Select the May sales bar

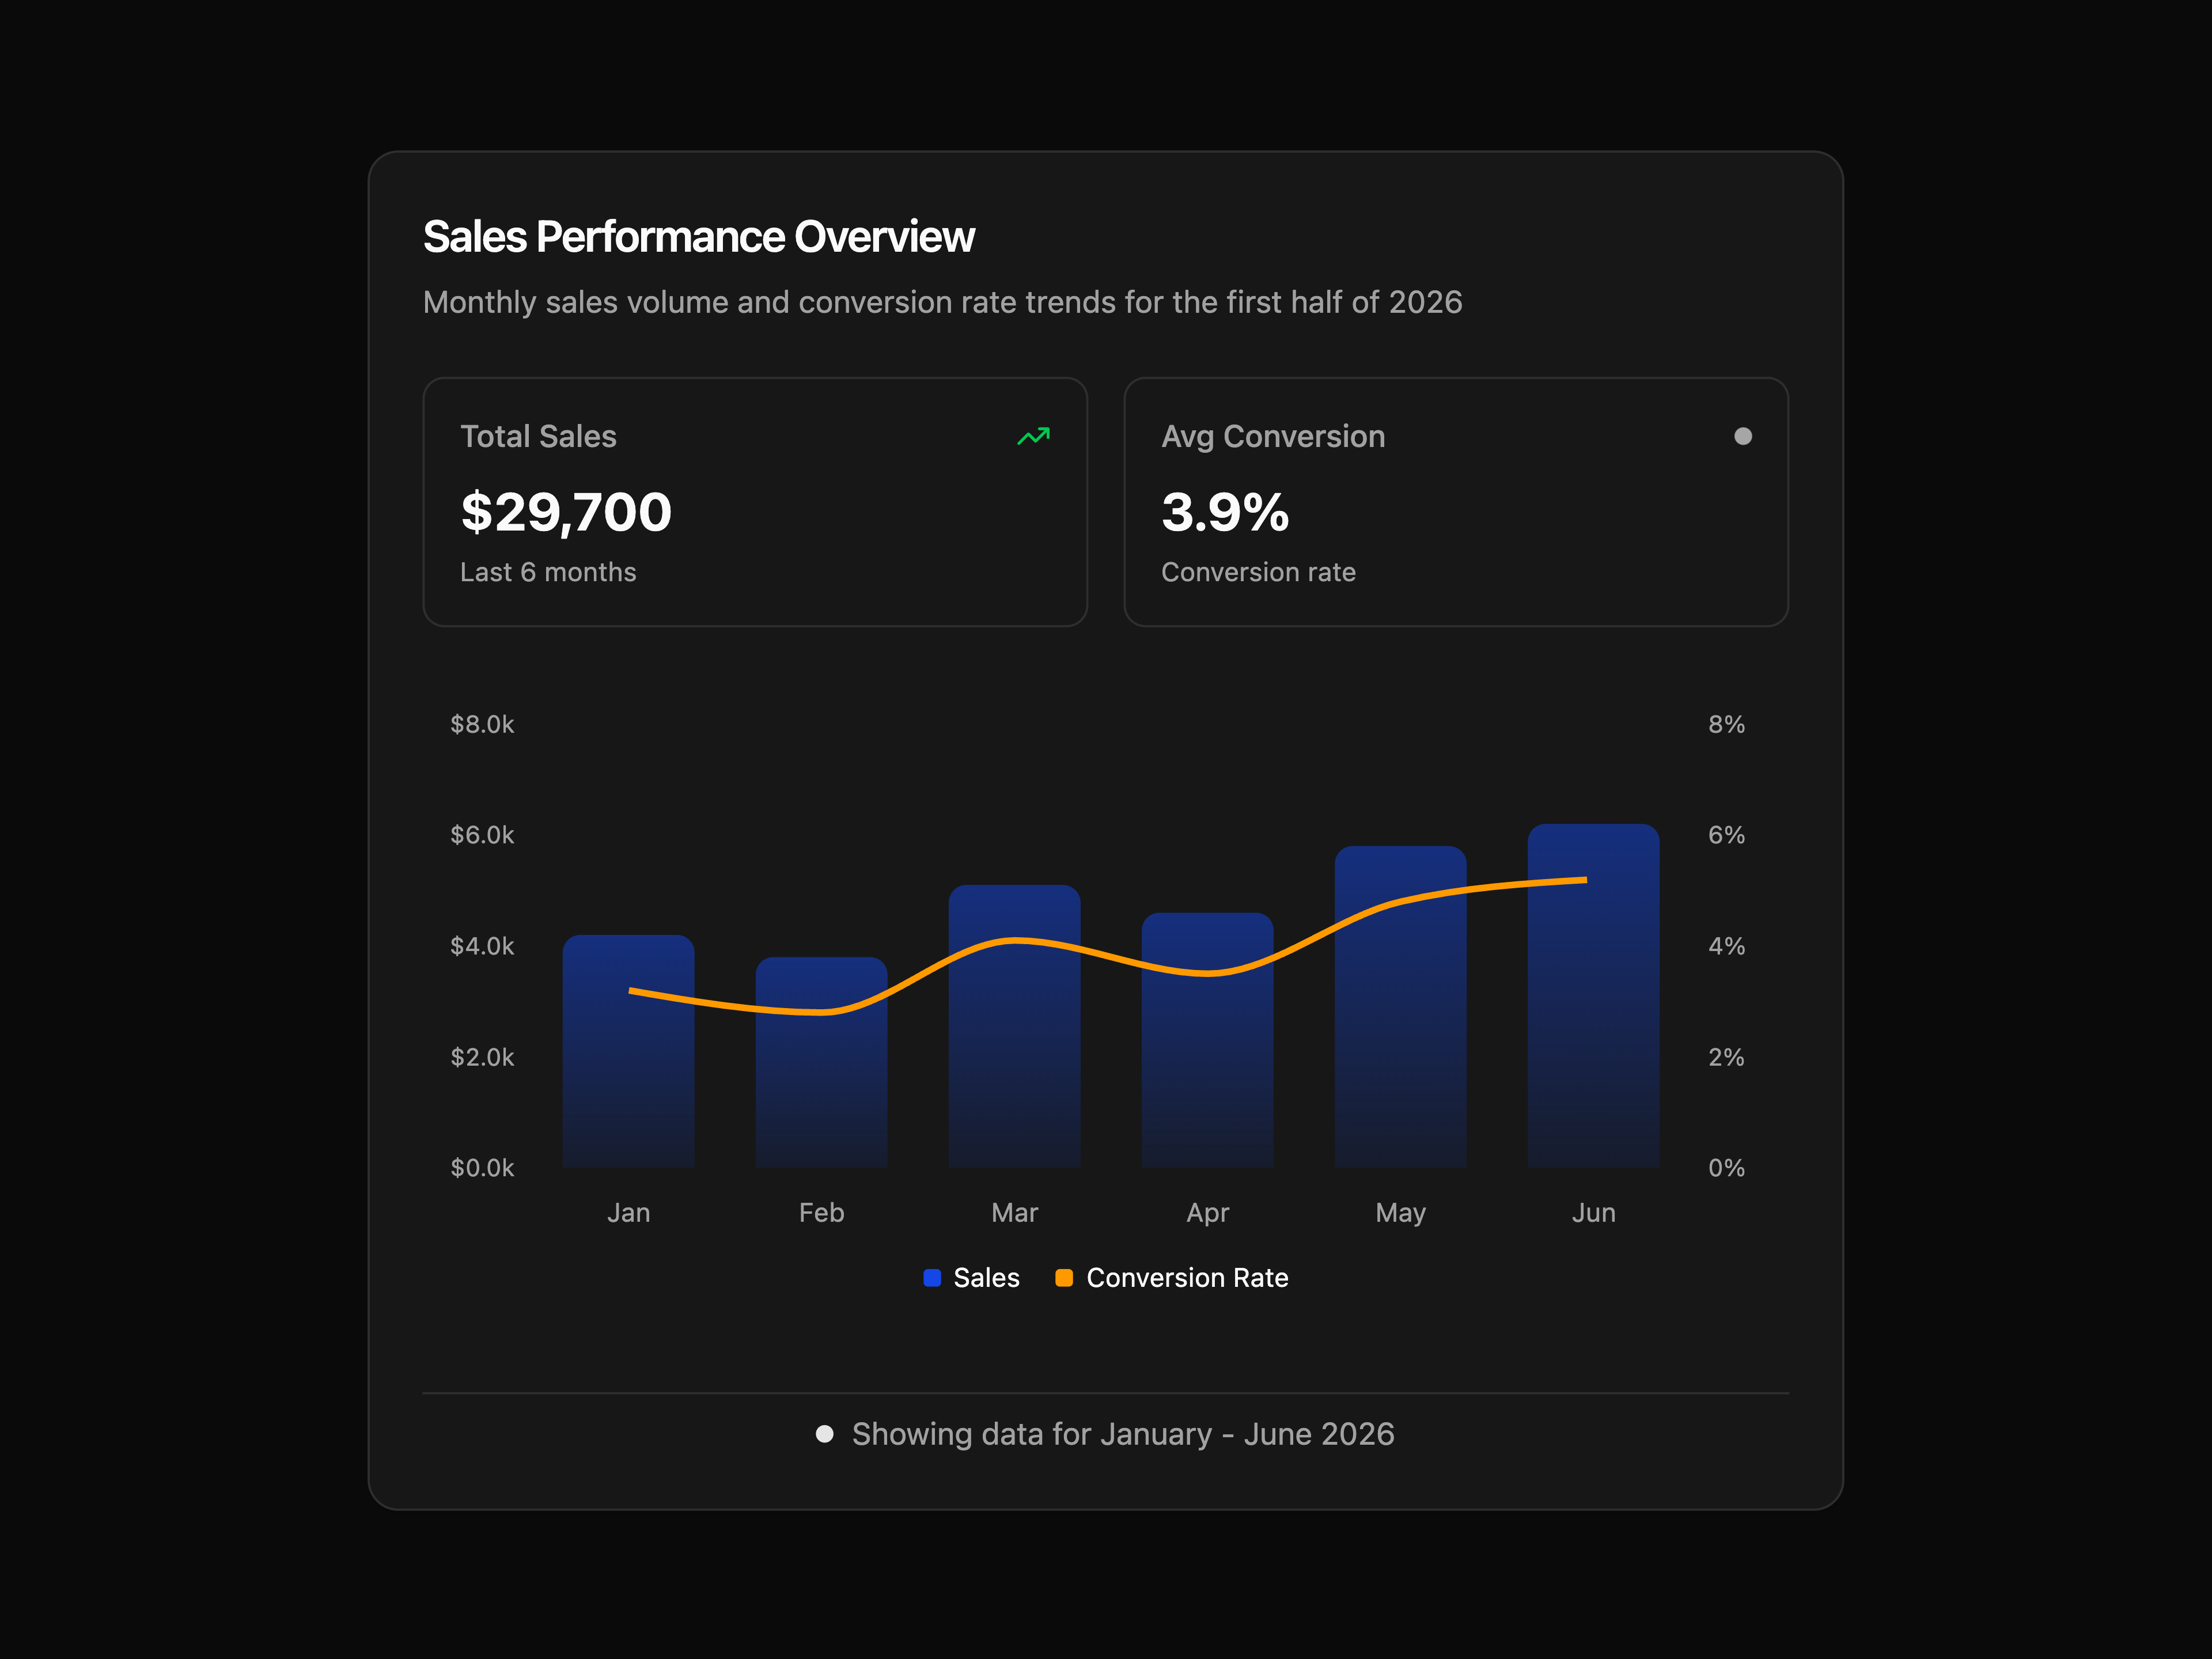tap(1400, 1007)
